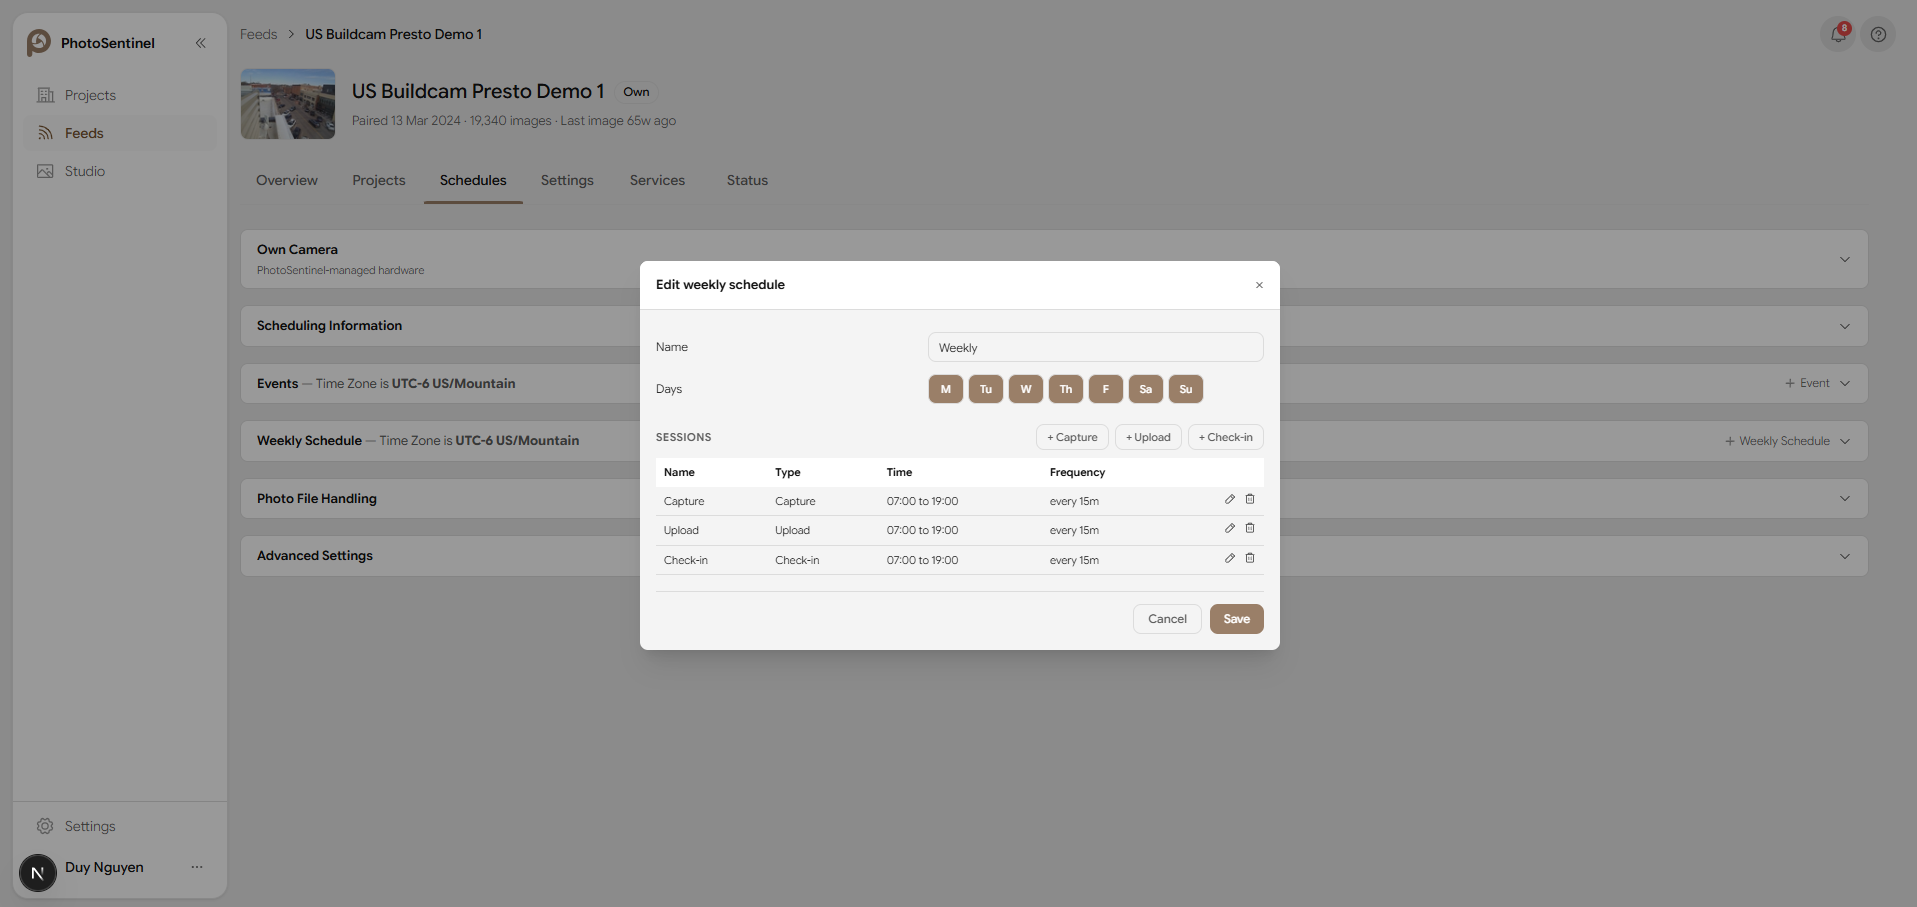Collapse the sidebar with double-chevron icon
This screenshot has height=907, width=1917.
tap(201, 43)
